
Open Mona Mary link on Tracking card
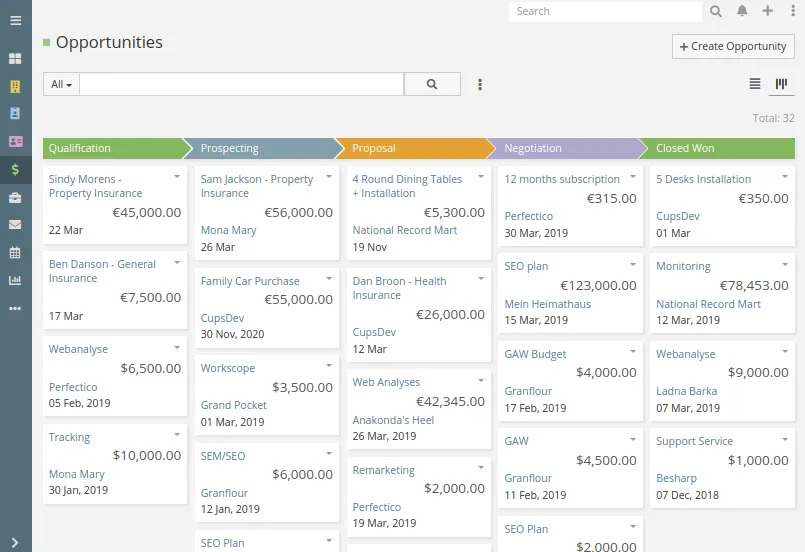76,474
